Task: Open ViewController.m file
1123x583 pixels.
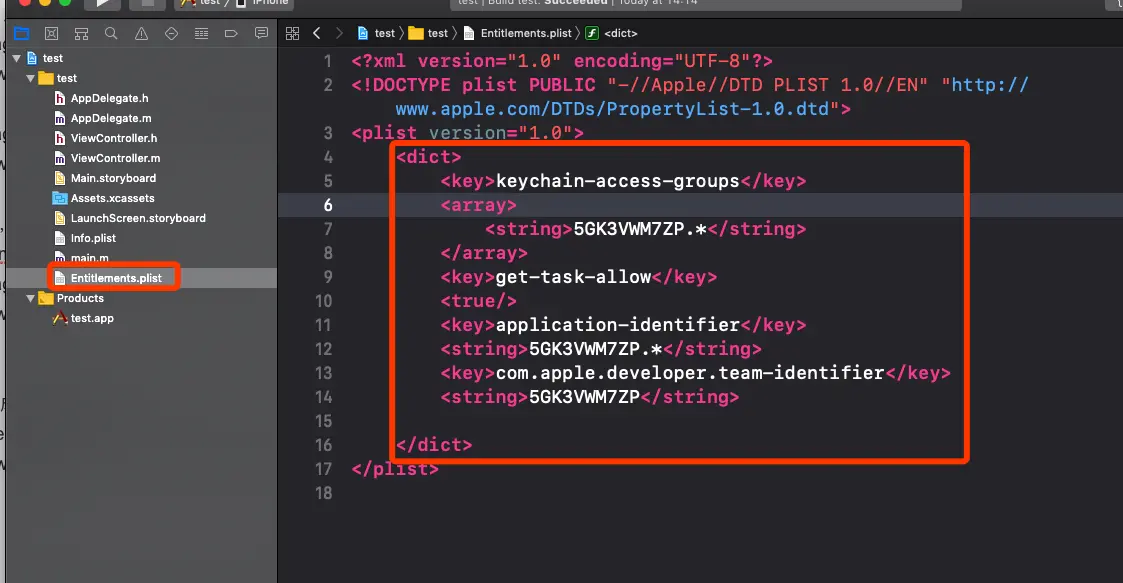Action: [x=115, y=158]
